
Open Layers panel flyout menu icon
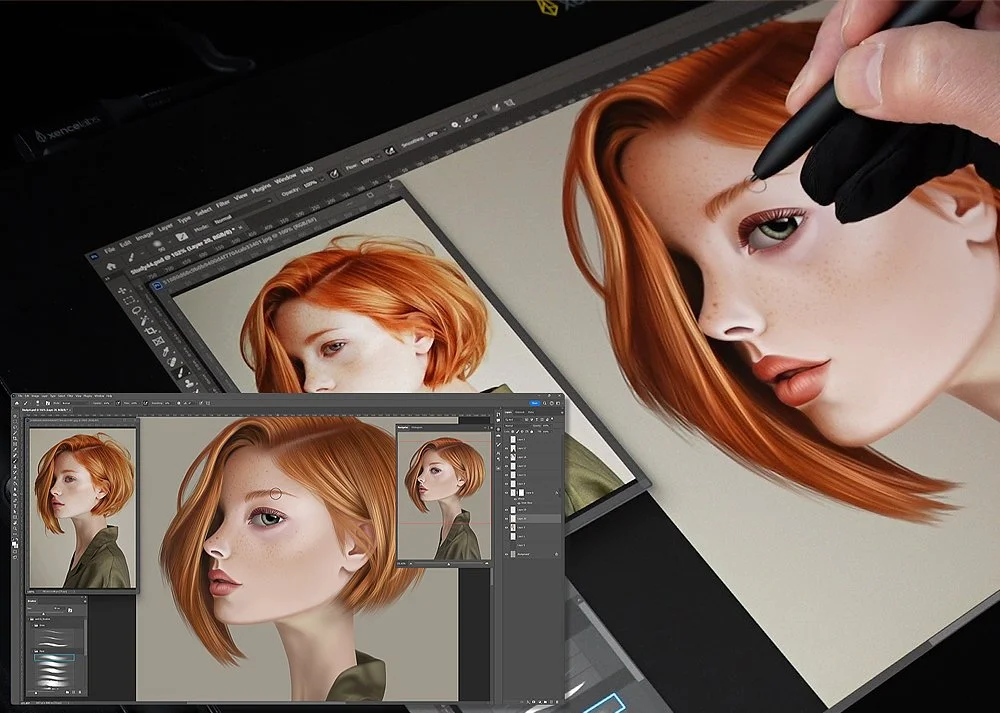tap(562, 413)
